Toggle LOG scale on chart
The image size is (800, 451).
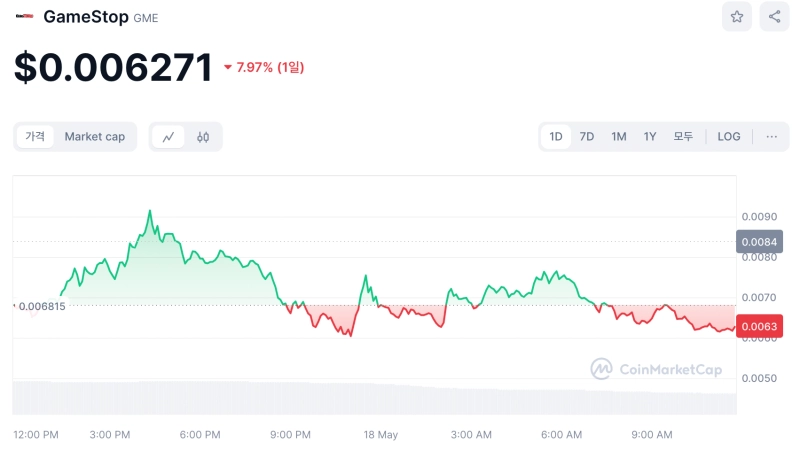click(729, 137)
